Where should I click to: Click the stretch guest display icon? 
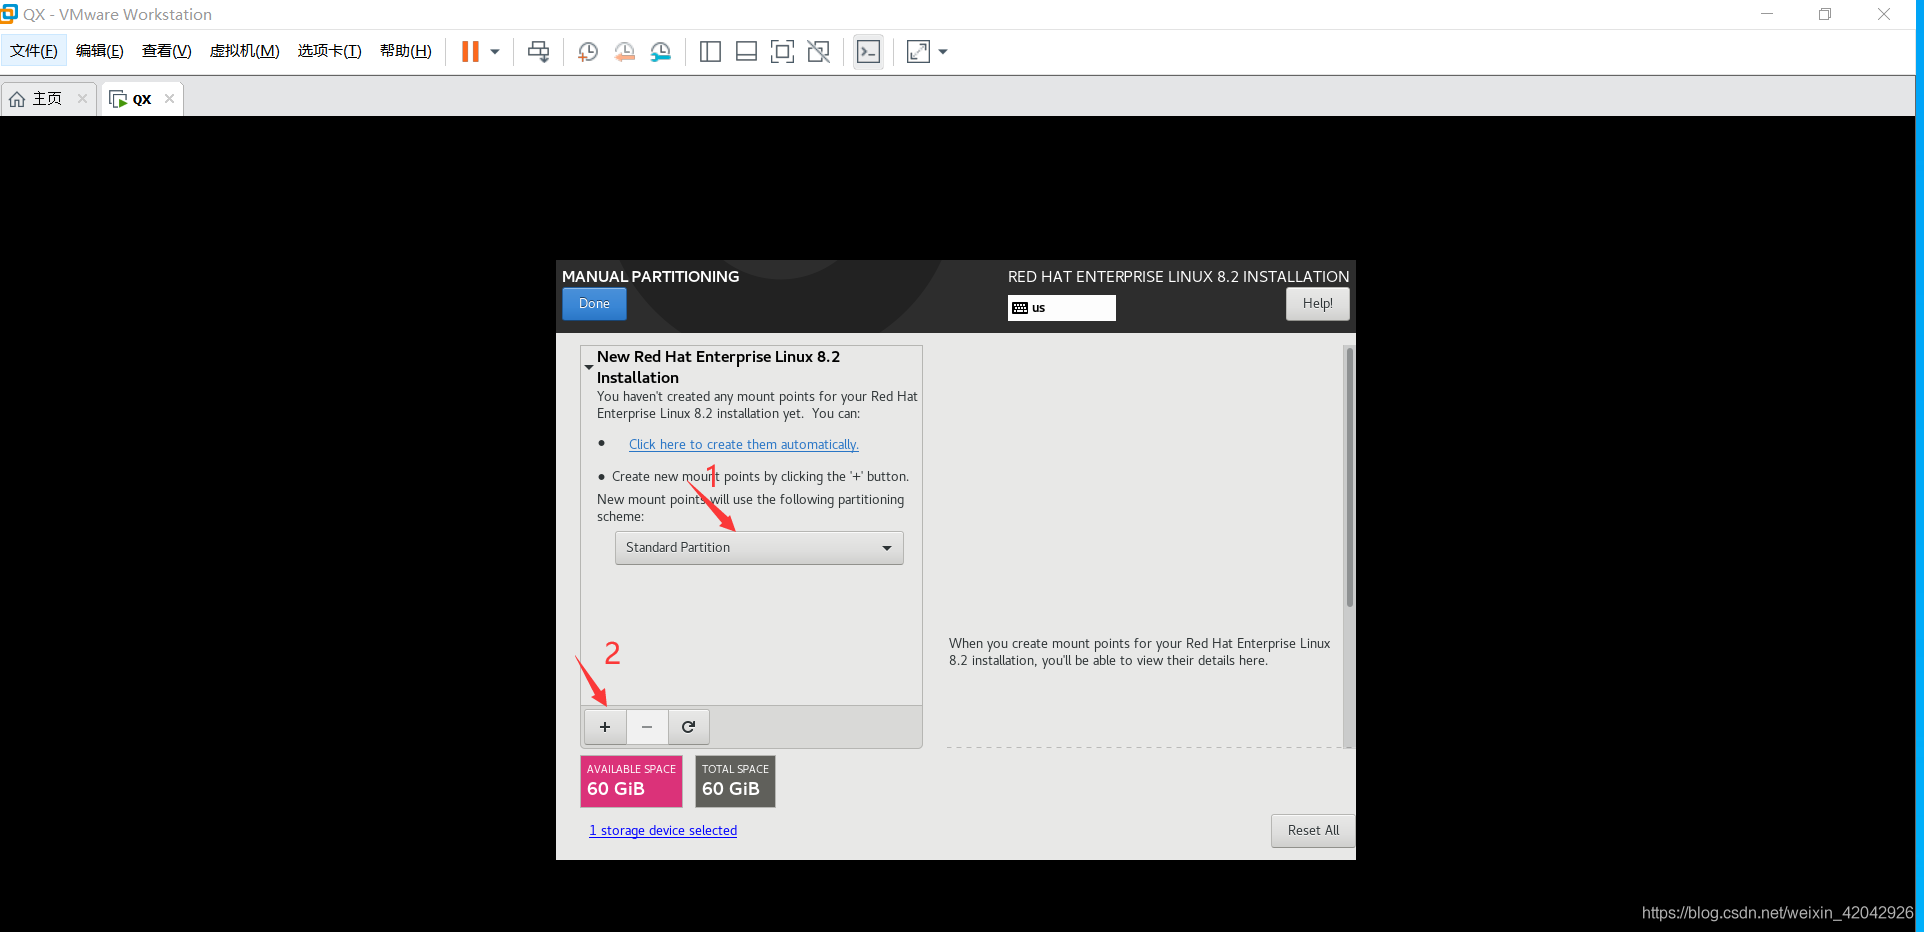(x=918, y=52)
